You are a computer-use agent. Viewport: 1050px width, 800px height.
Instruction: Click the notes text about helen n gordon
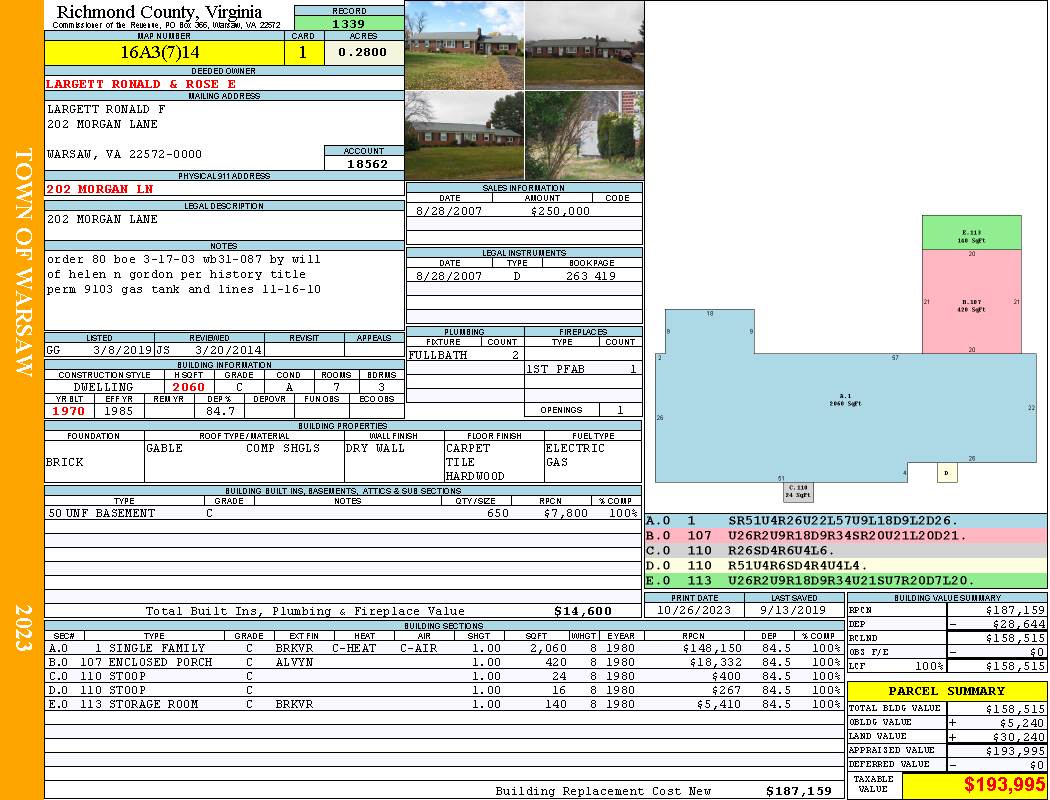[175, 274]
